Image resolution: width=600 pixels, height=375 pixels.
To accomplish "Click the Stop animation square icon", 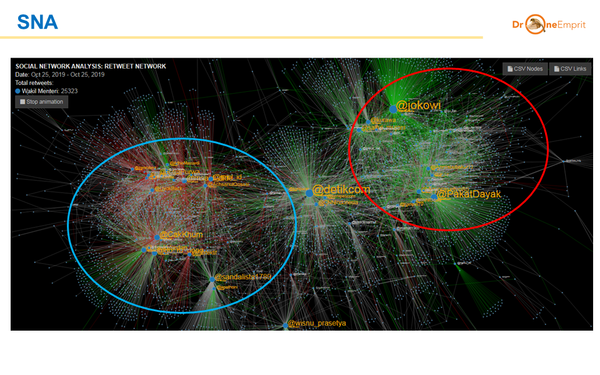I will pos(22,102).
